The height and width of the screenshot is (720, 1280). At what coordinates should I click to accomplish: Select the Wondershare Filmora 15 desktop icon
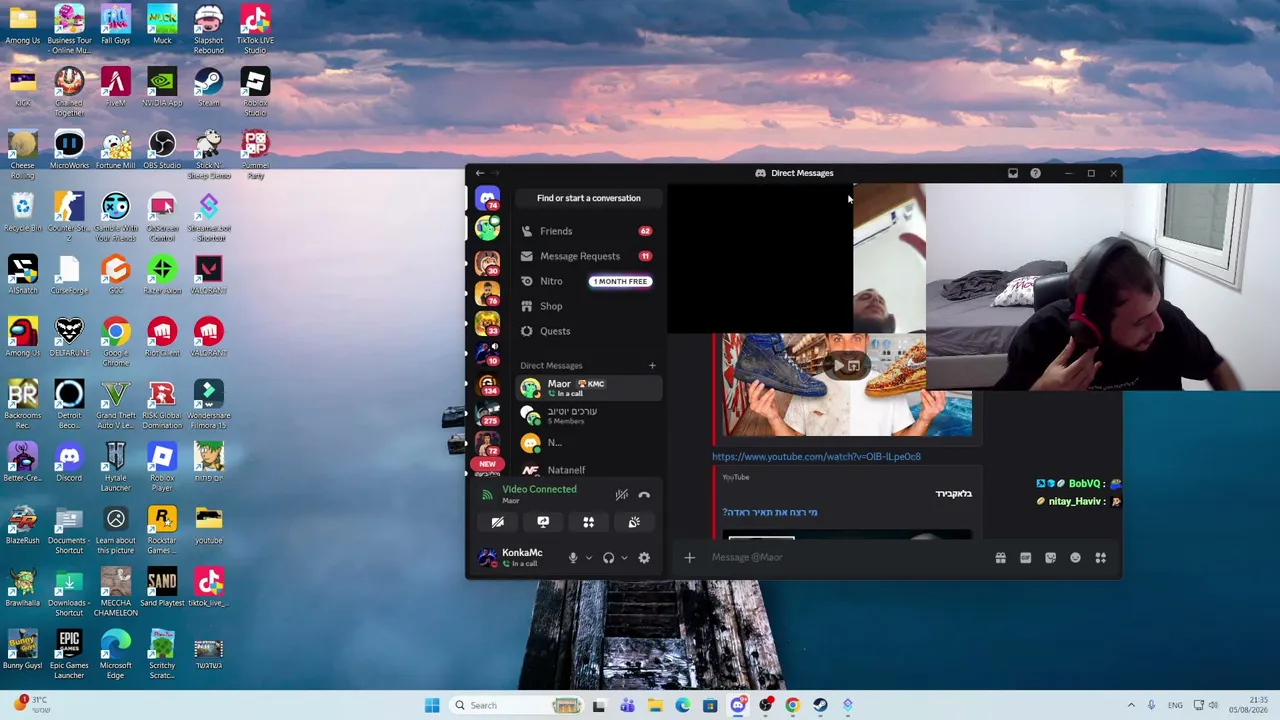pyautogui.click(x=208, y=405)
